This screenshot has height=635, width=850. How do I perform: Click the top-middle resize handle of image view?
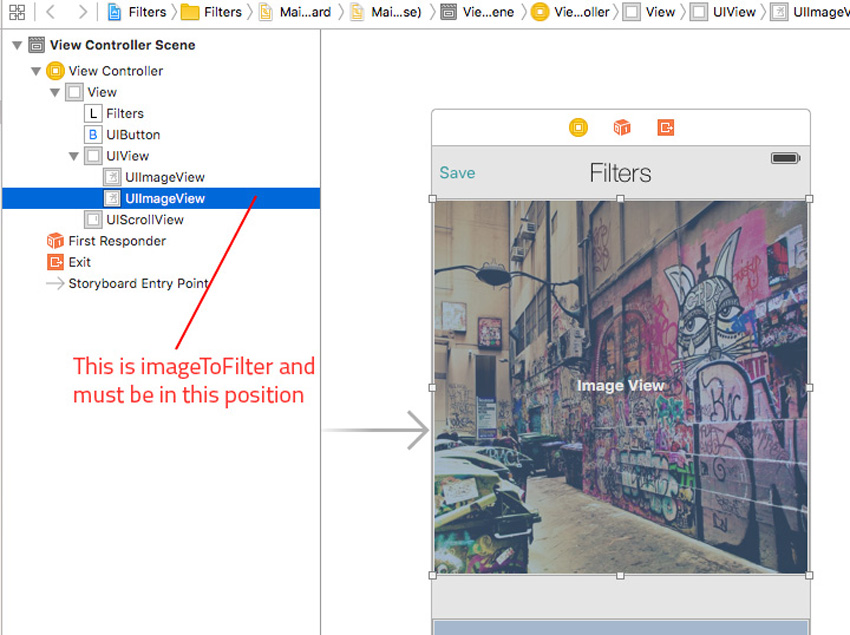click(620, 199)
